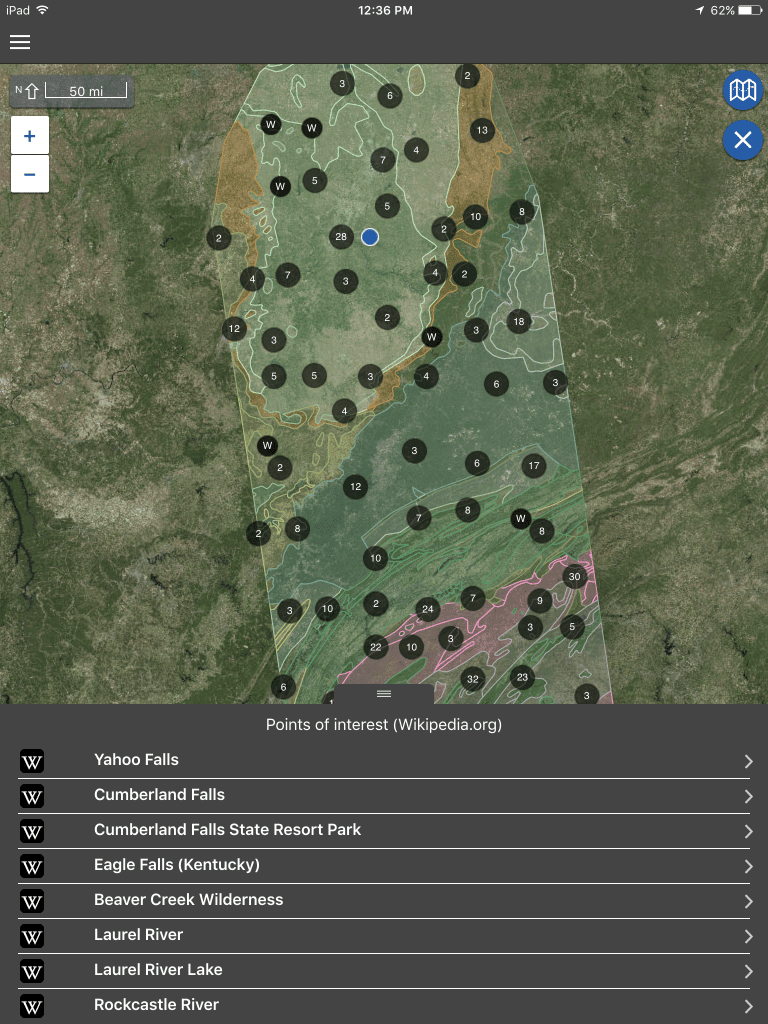The height and width of the screenshot is (1024, 768).
Task: Select the cluster marker labeled 28
Action: pyautogui.click(x=341, y=237)
